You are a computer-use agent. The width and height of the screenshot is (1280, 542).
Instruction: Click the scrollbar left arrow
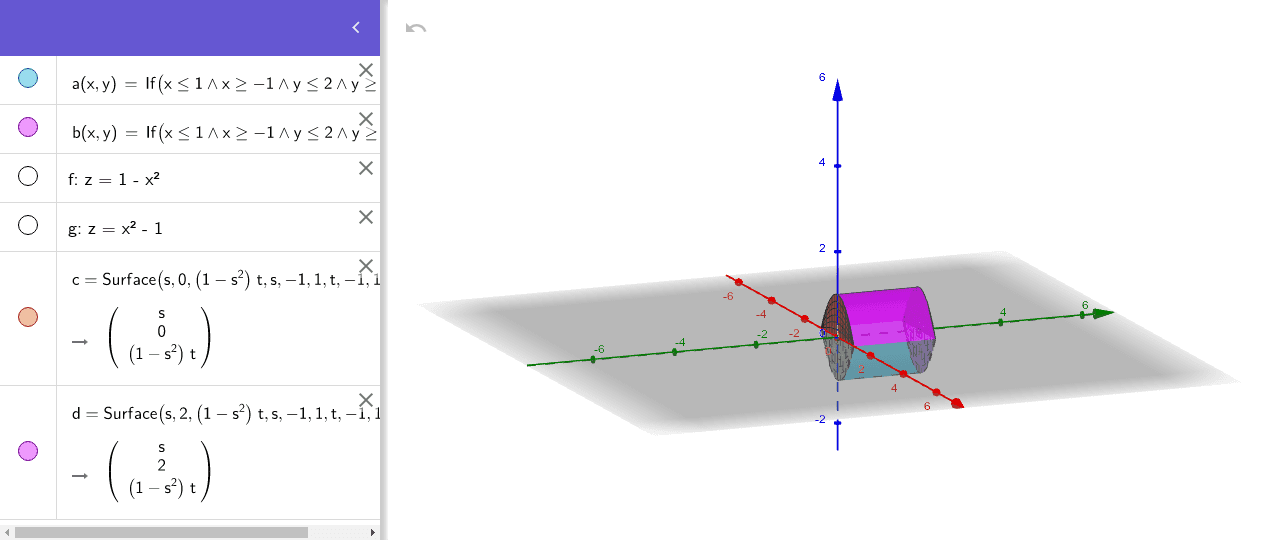[6, 532]
